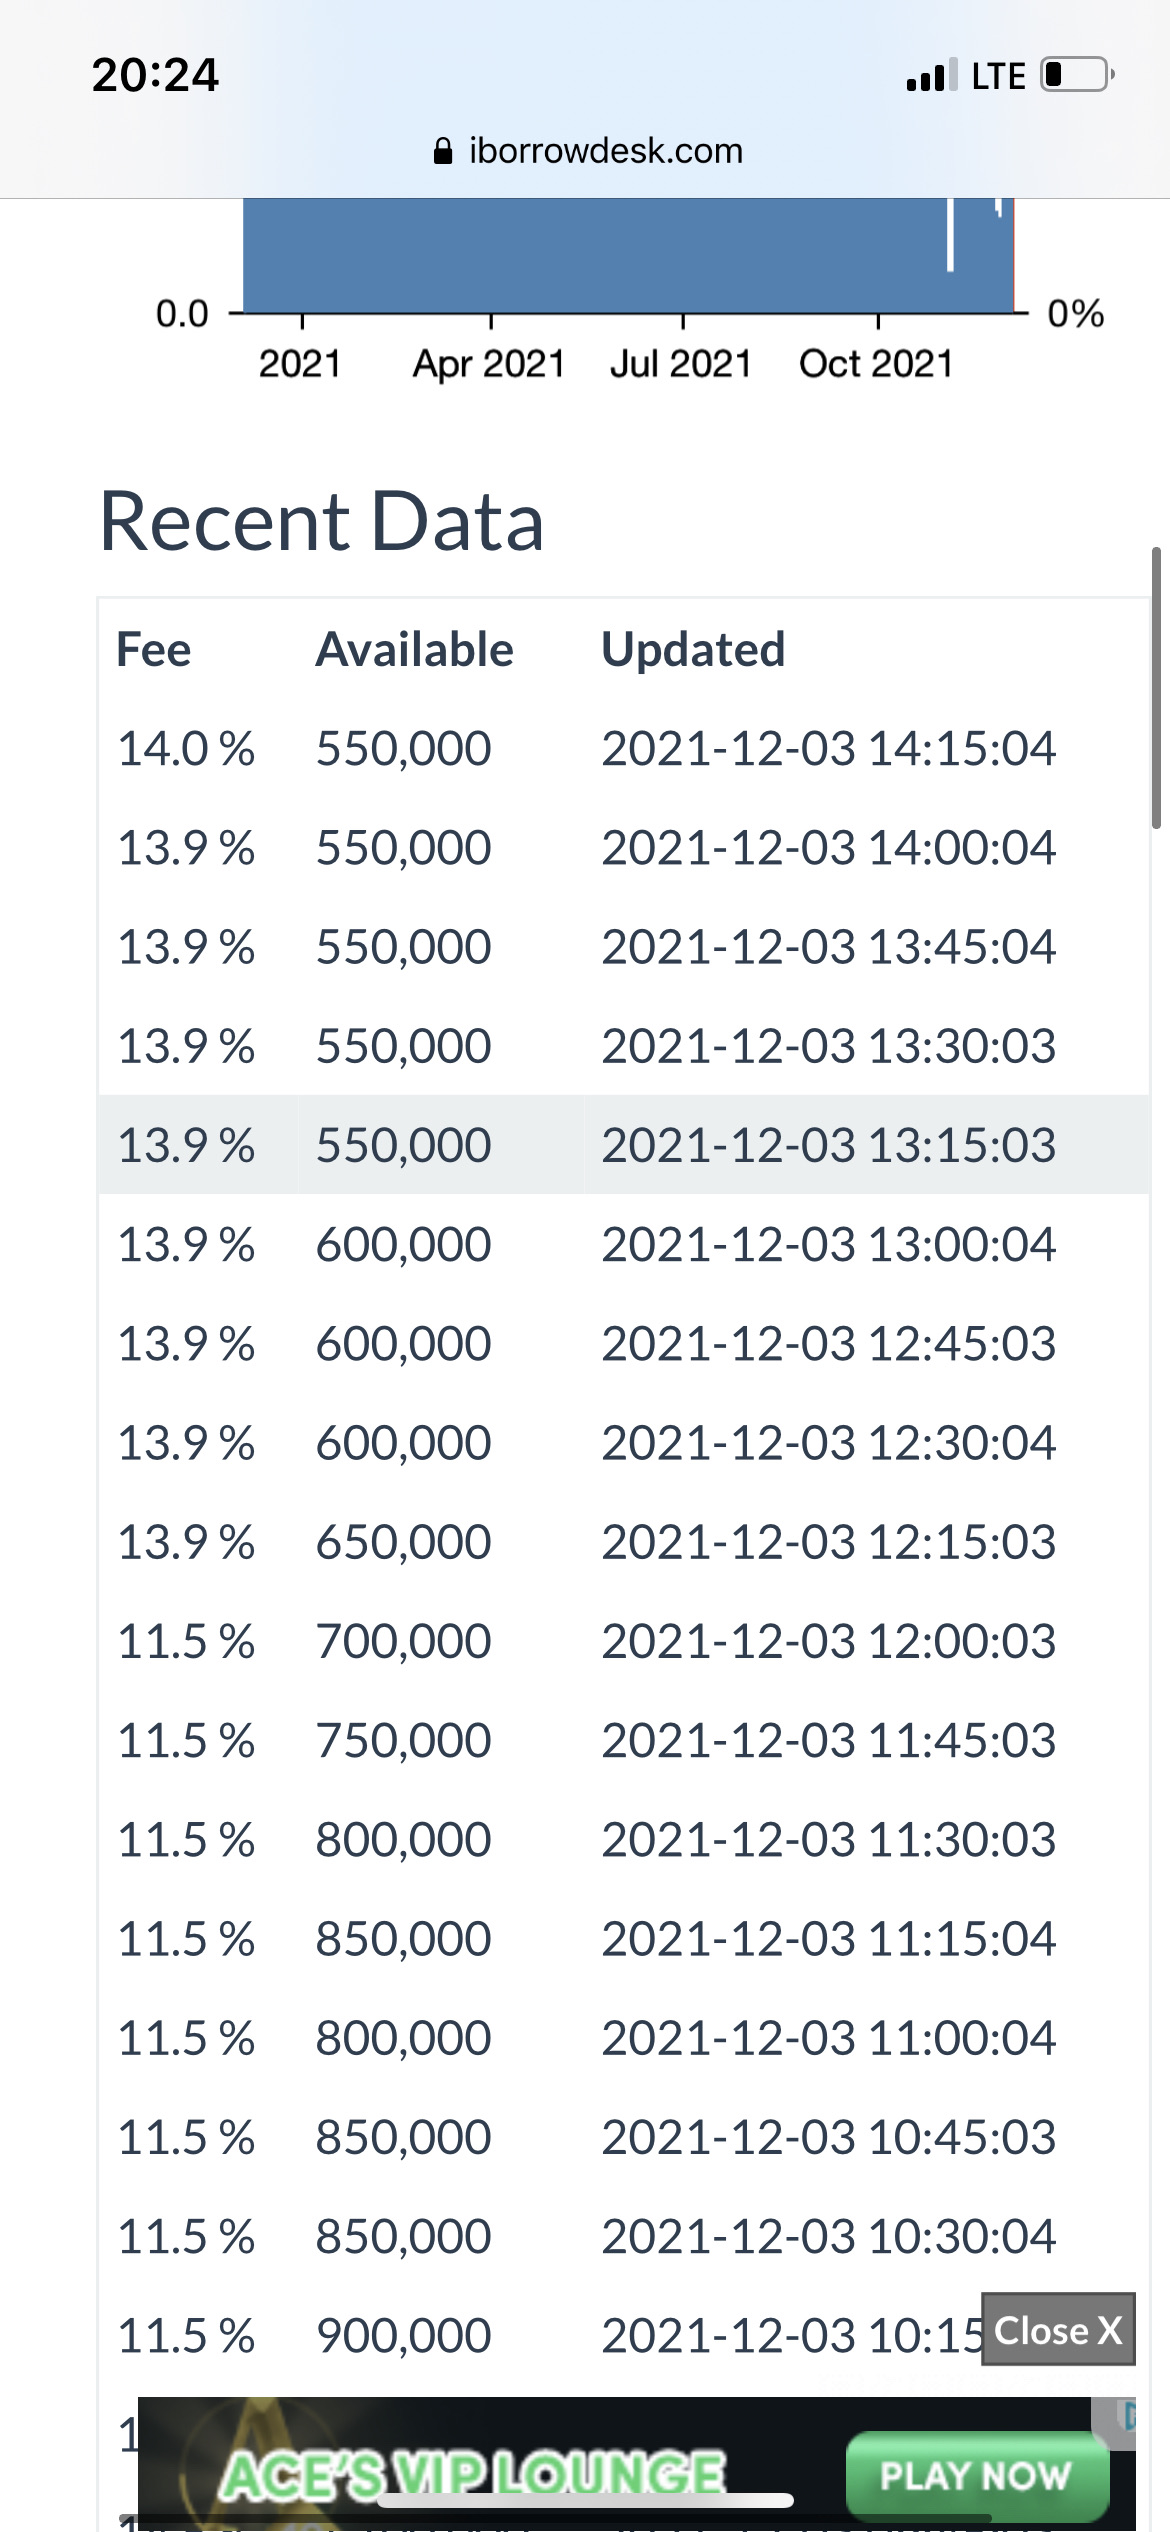Tap the 900,000 available row
This screenshot has width=1170, height=2532.
click(624, 2336)
